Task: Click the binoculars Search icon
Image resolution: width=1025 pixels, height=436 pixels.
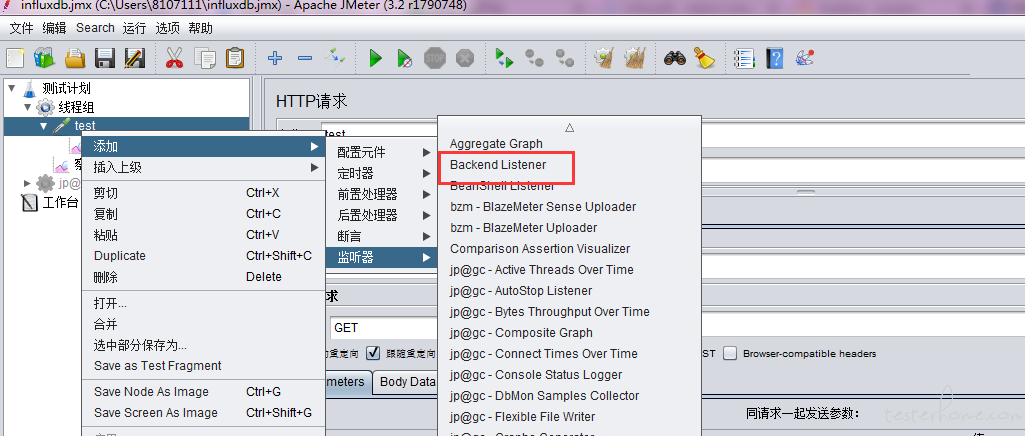Action: pos(675,59)
